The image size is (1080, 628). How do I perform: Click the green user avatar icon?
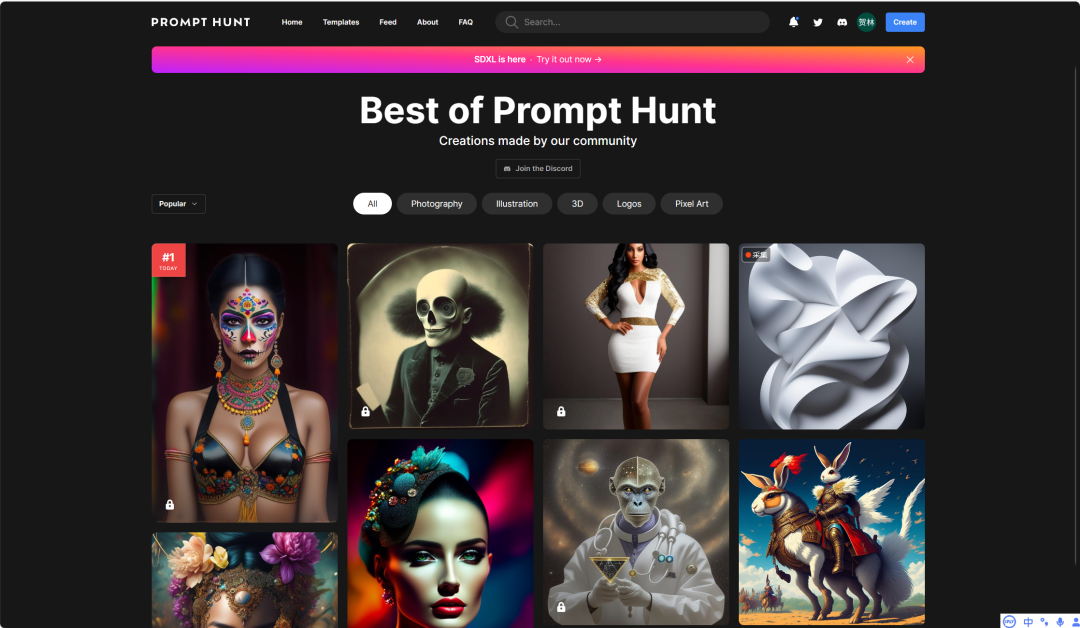[866, 22]
